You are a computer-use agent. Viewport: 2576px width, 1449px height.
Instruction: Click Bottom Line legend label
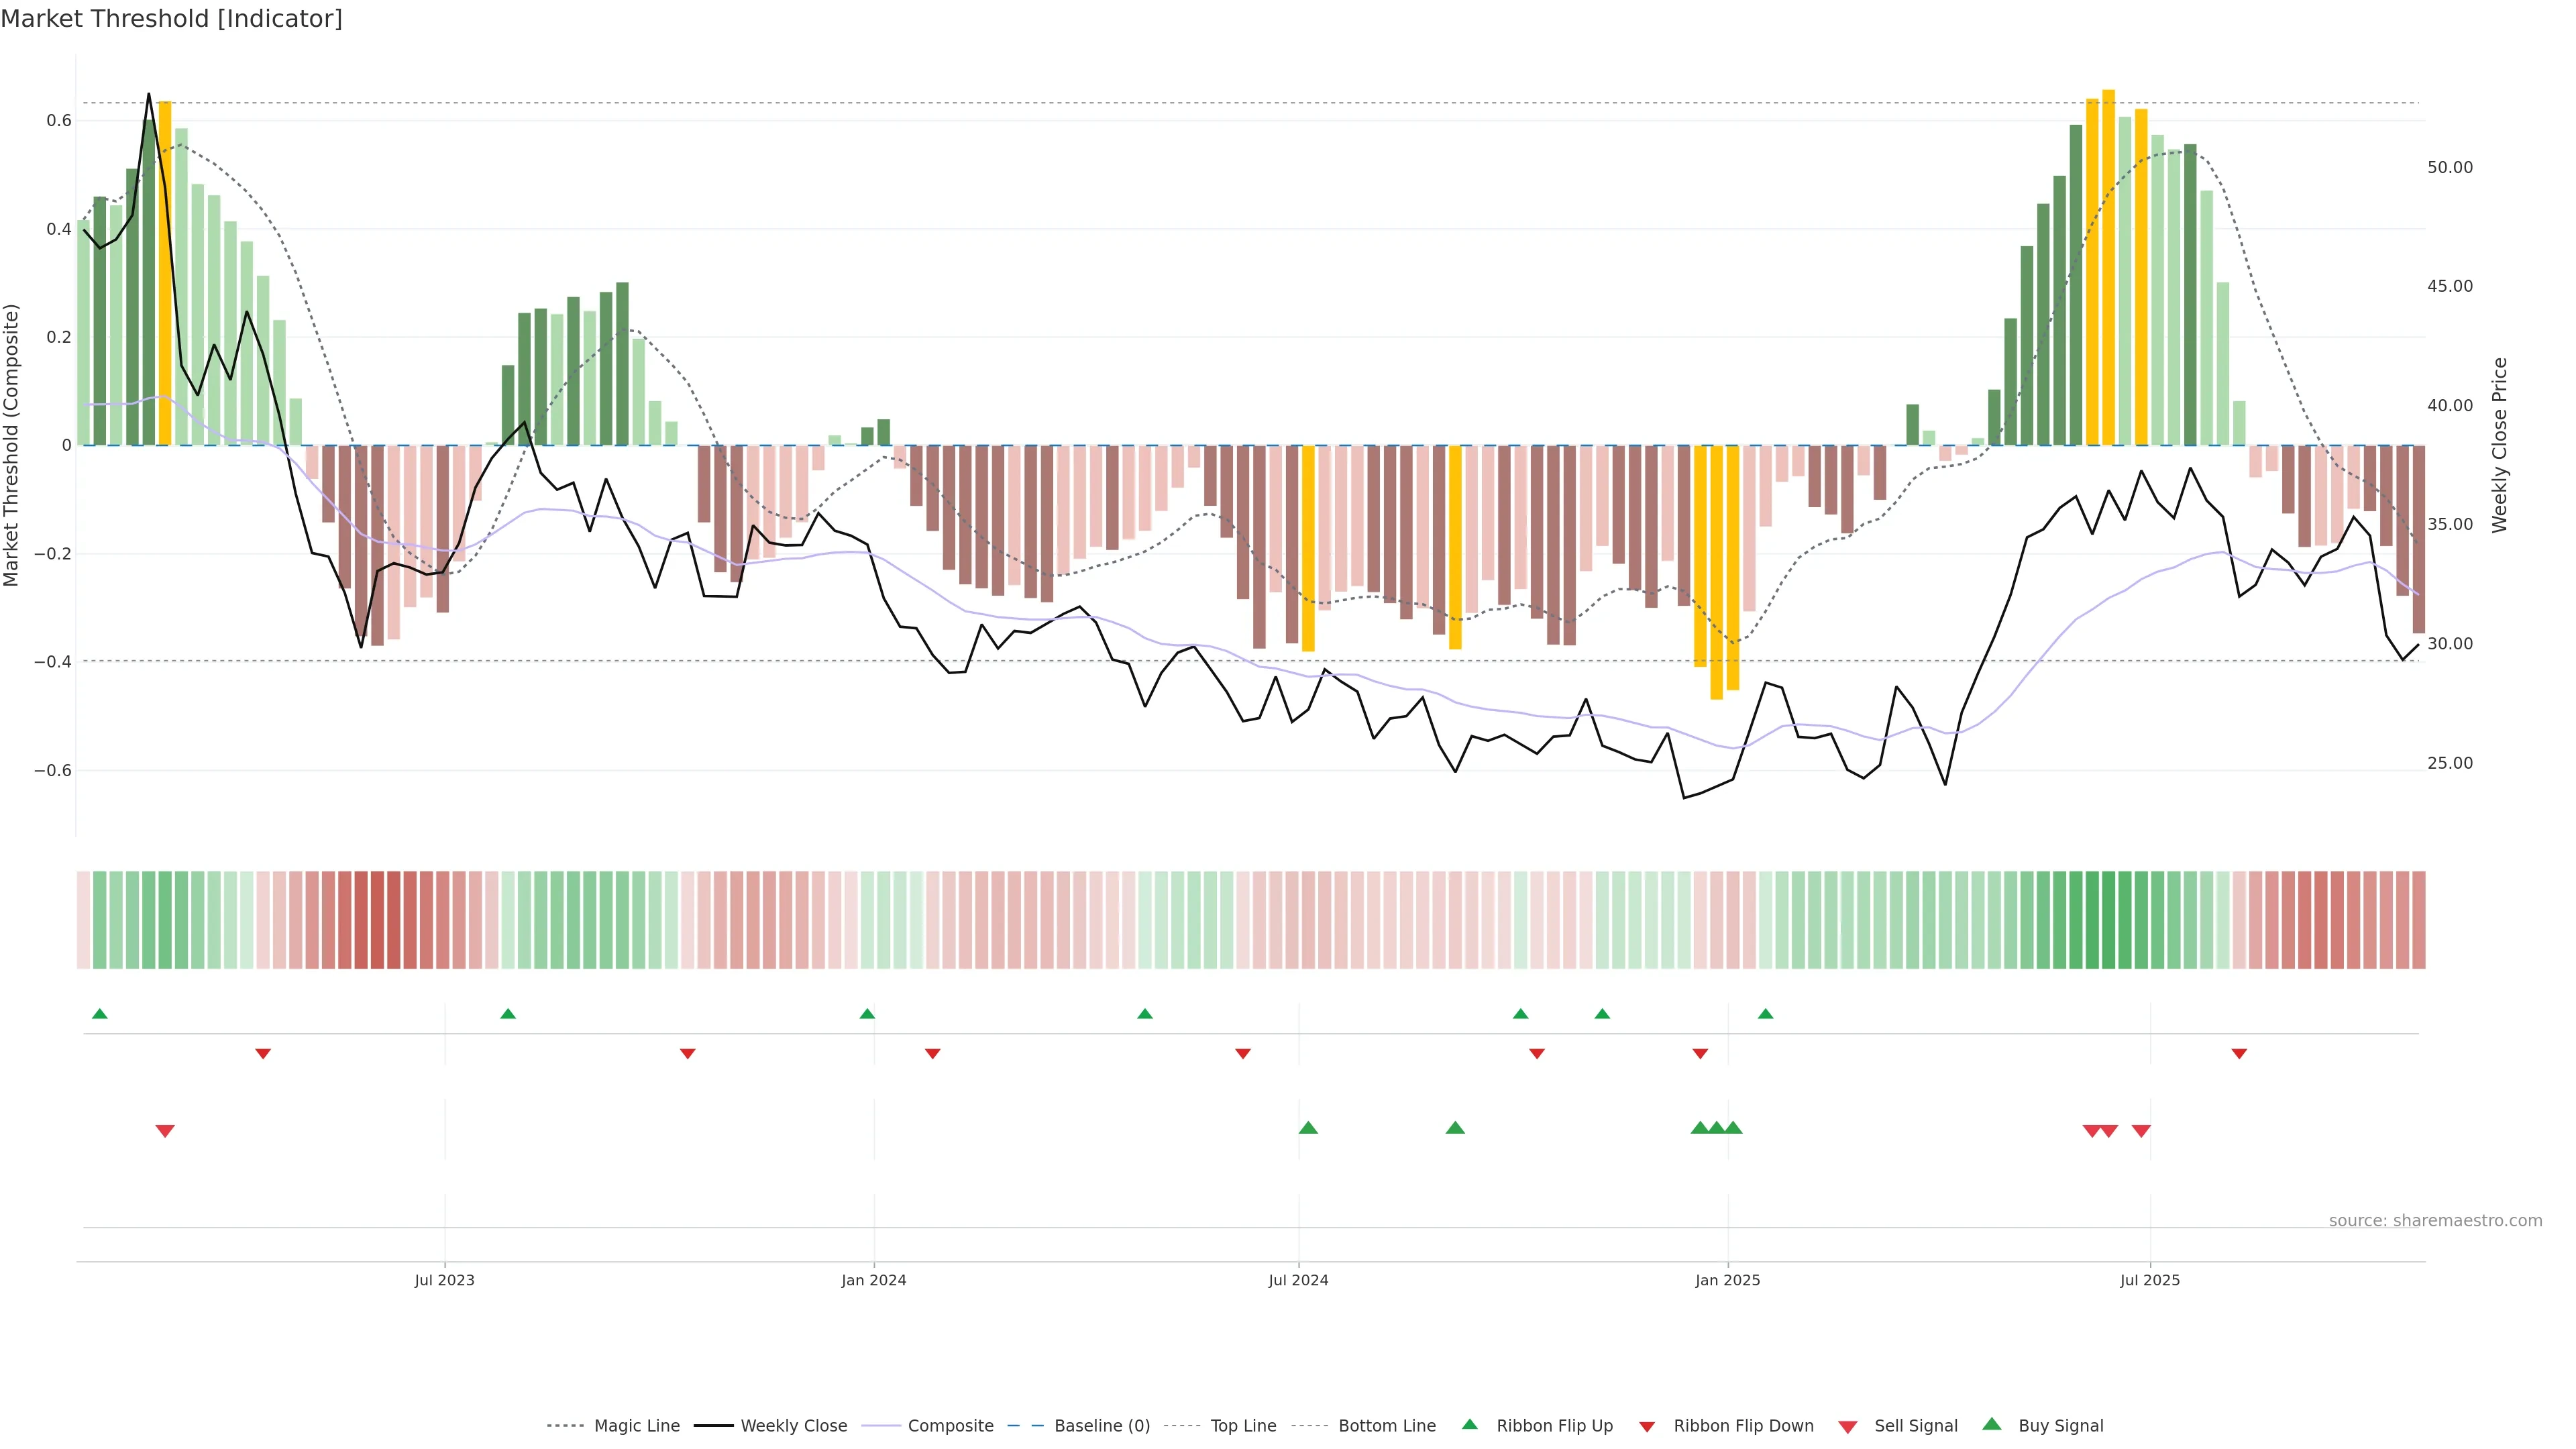(1386, 1426)
